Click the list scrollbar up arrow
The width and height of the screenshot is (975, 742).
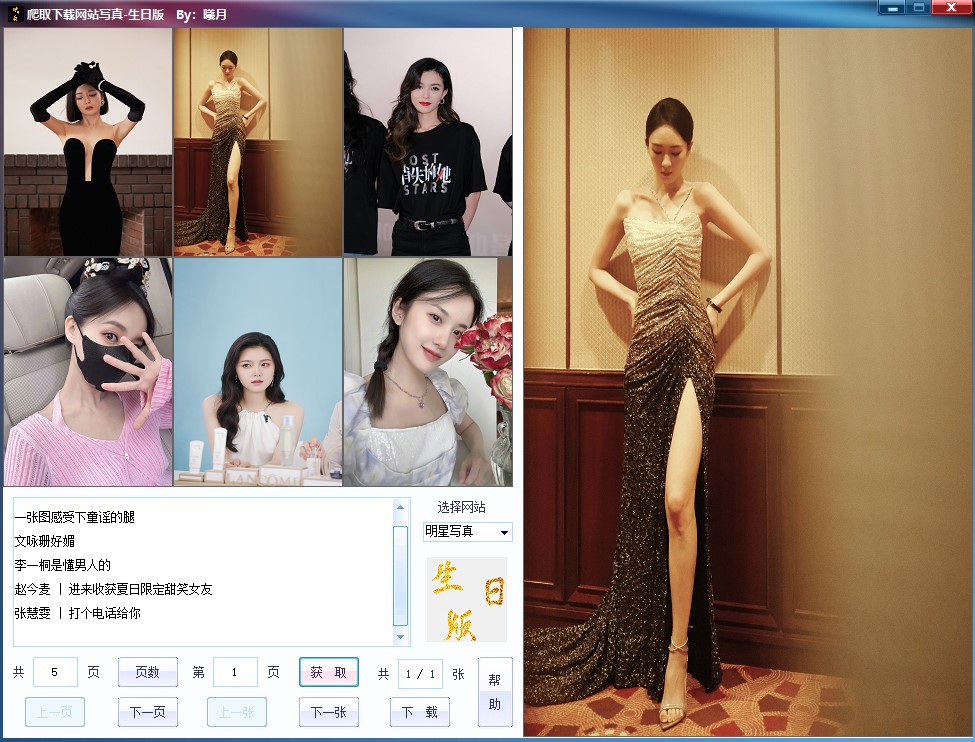click(x=401, y=507)
